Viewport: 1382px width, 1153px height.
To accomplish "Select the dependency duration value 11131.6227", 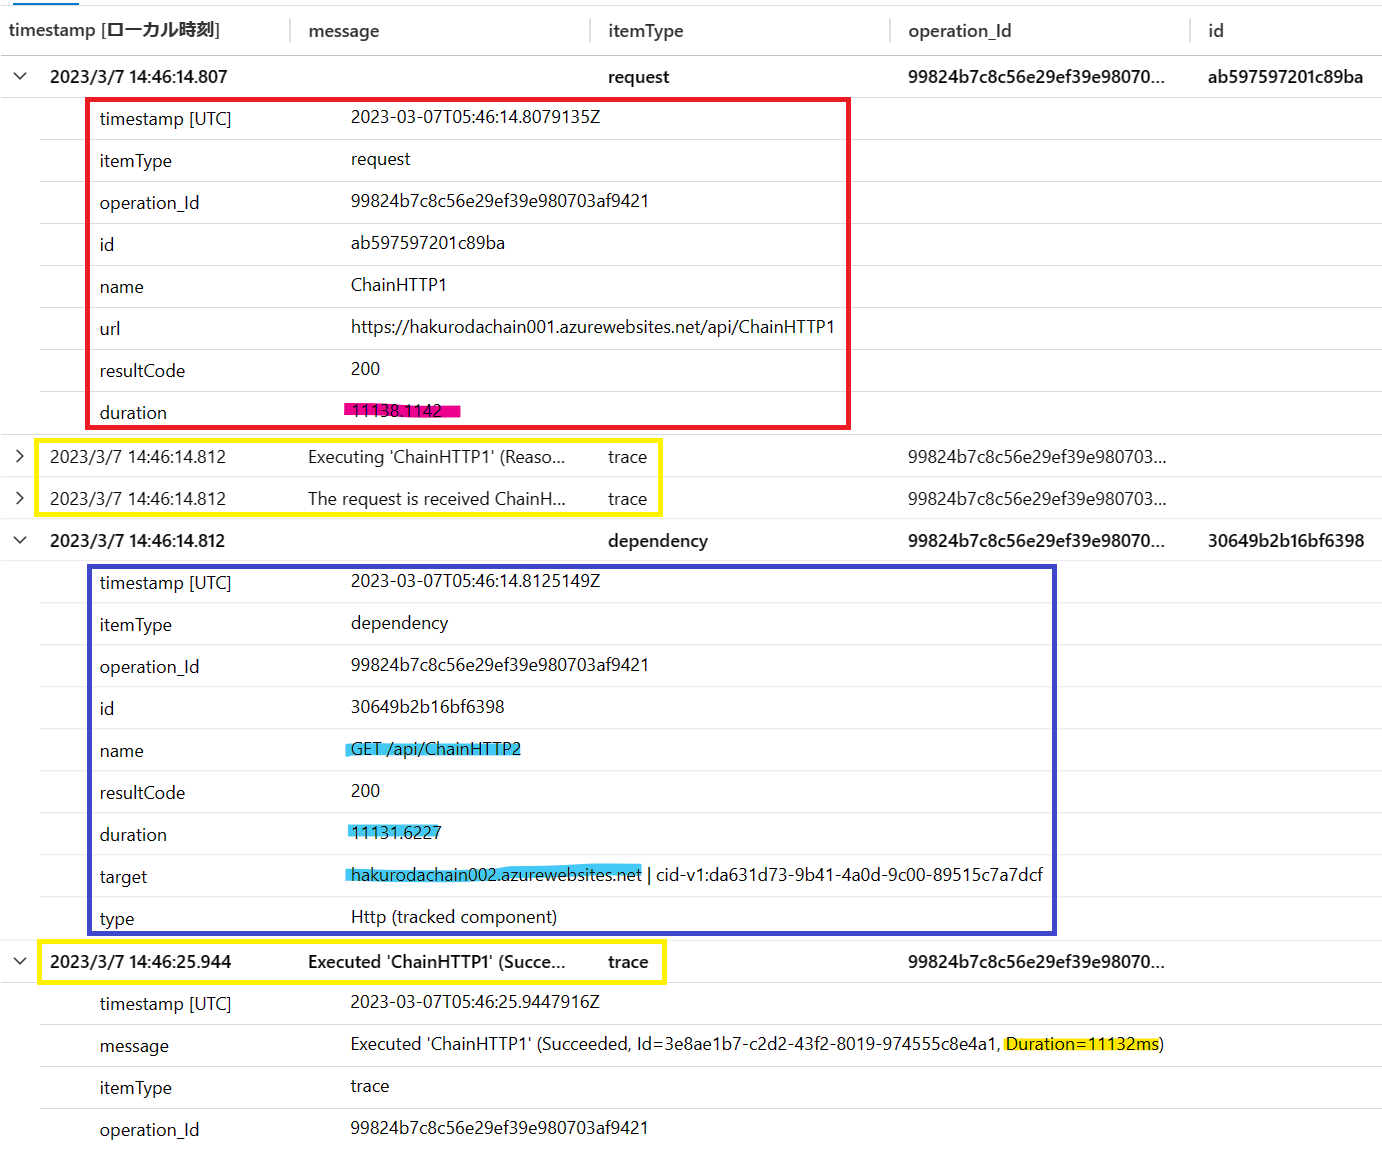I will coord(396,833).
